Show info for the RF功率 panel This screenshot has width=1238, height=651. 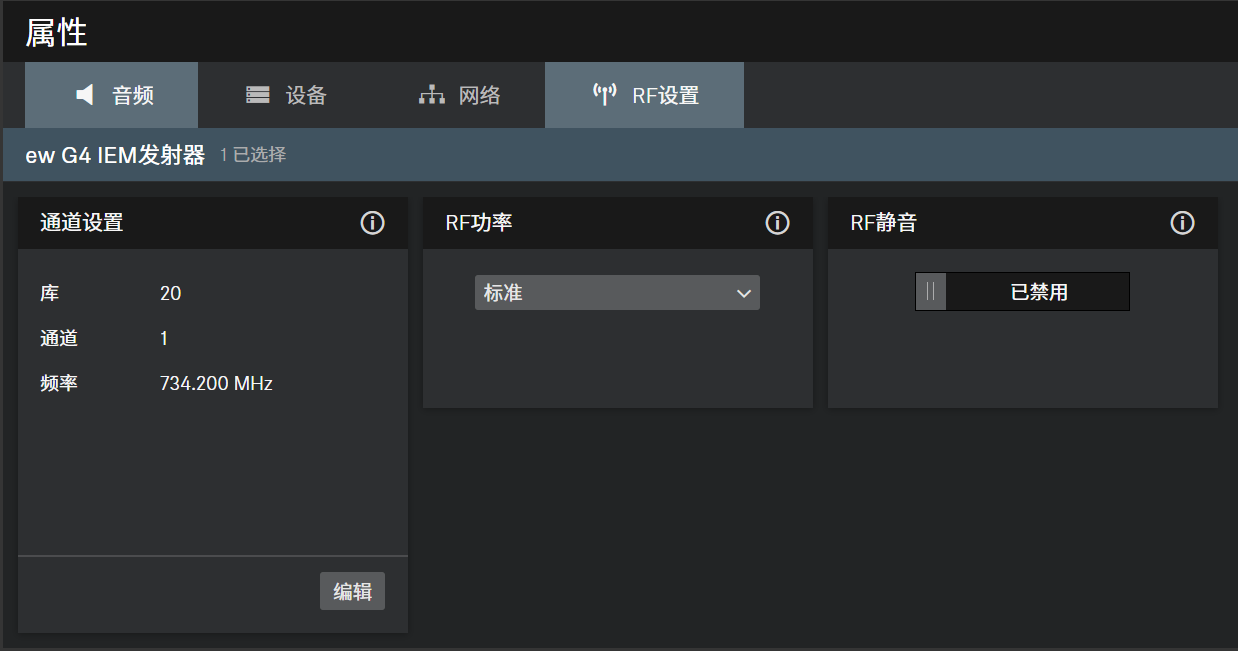point(777,223)
